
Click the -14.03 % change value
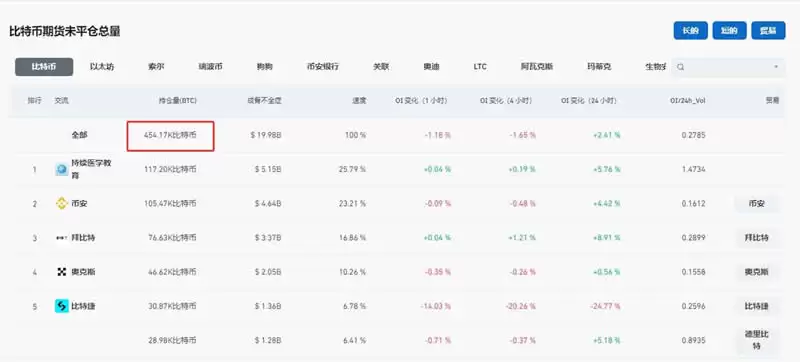(436, 306)
